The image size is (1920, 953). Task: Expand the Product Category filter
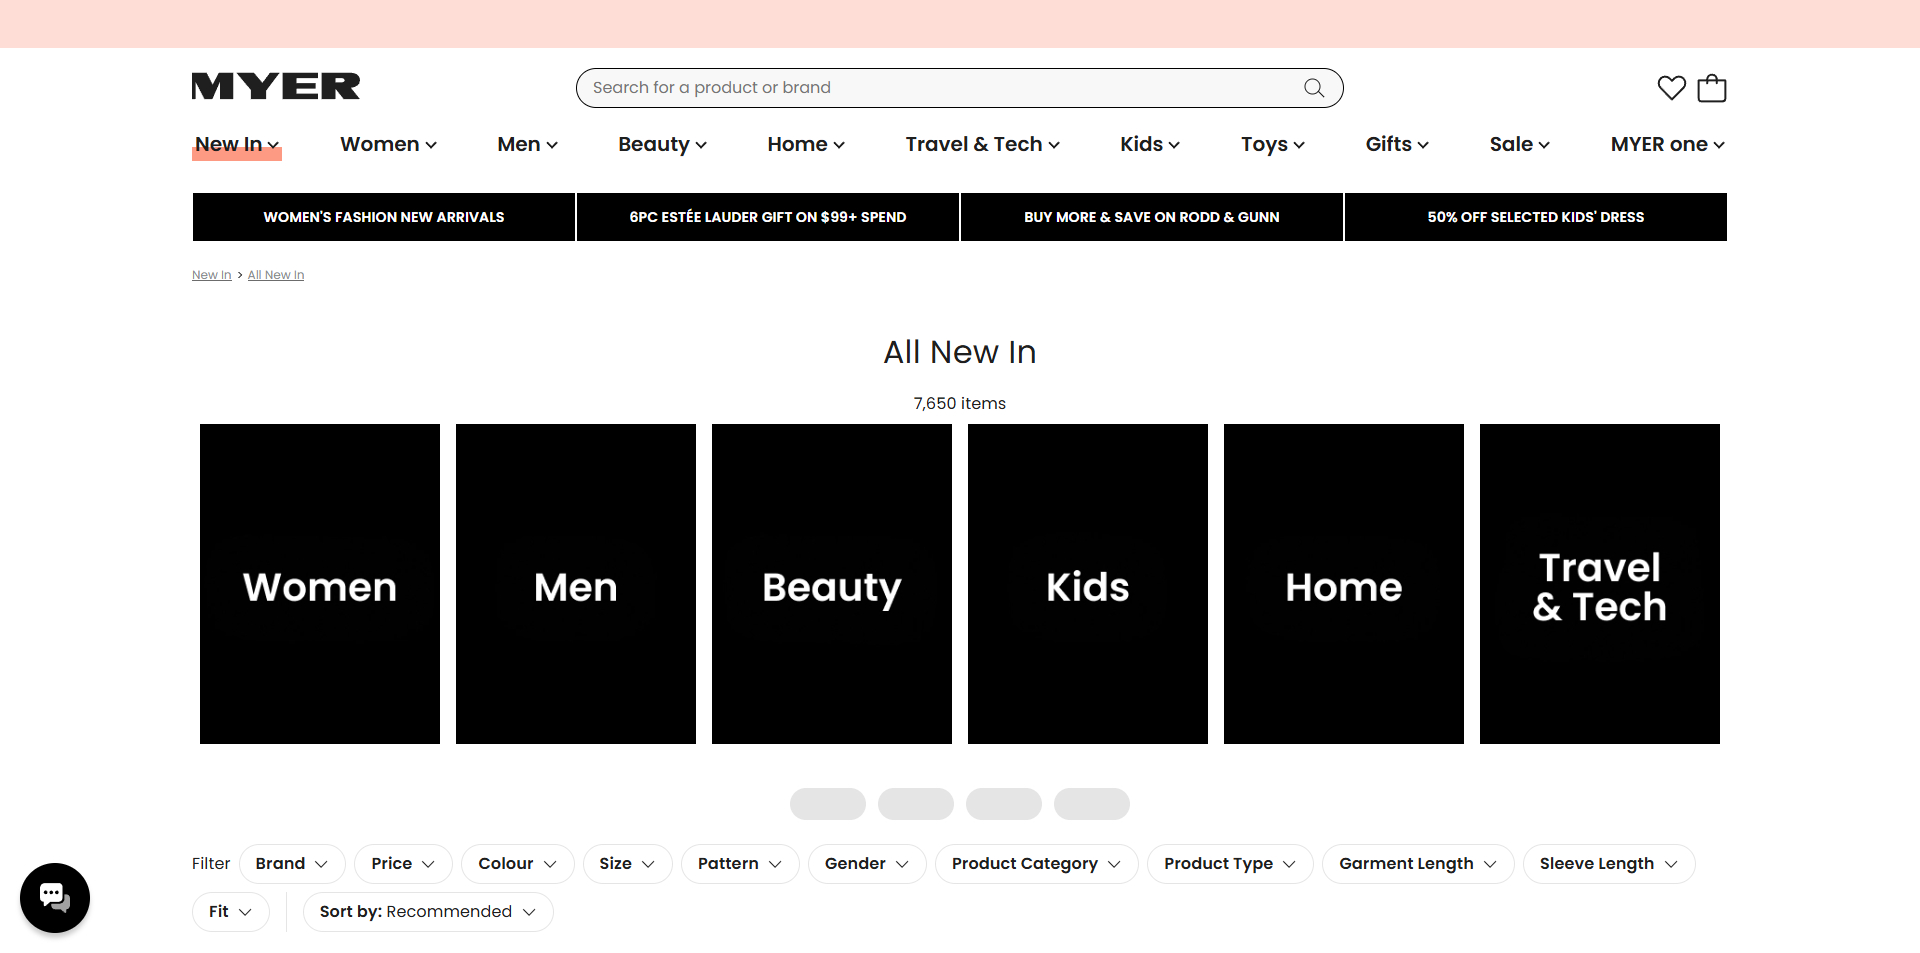tap(1036, 864)
